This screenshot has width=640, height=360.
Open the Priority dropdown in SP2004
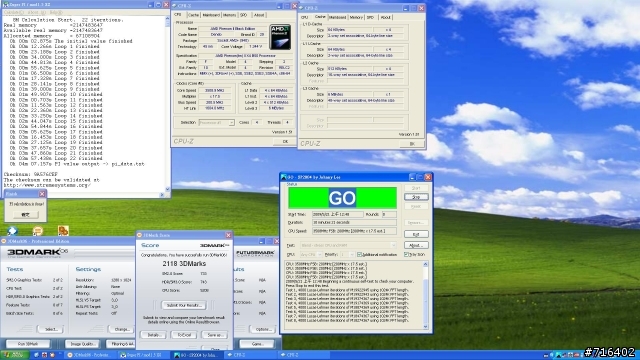tap(347, 255)
